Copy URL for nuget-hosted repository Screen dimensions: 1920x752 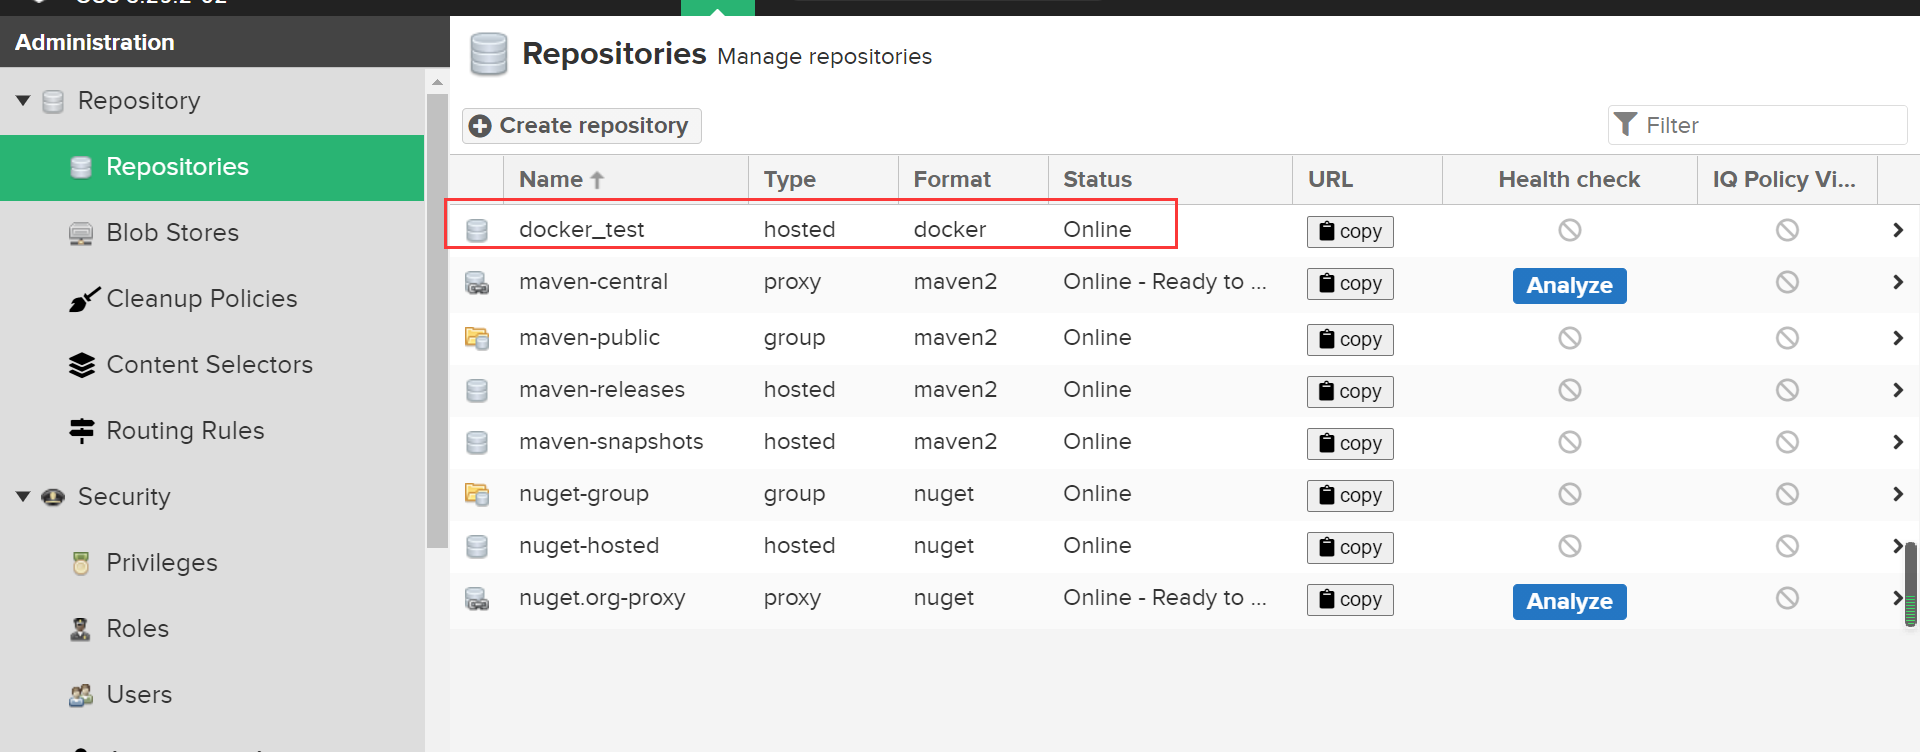[x=1350, y=548]
